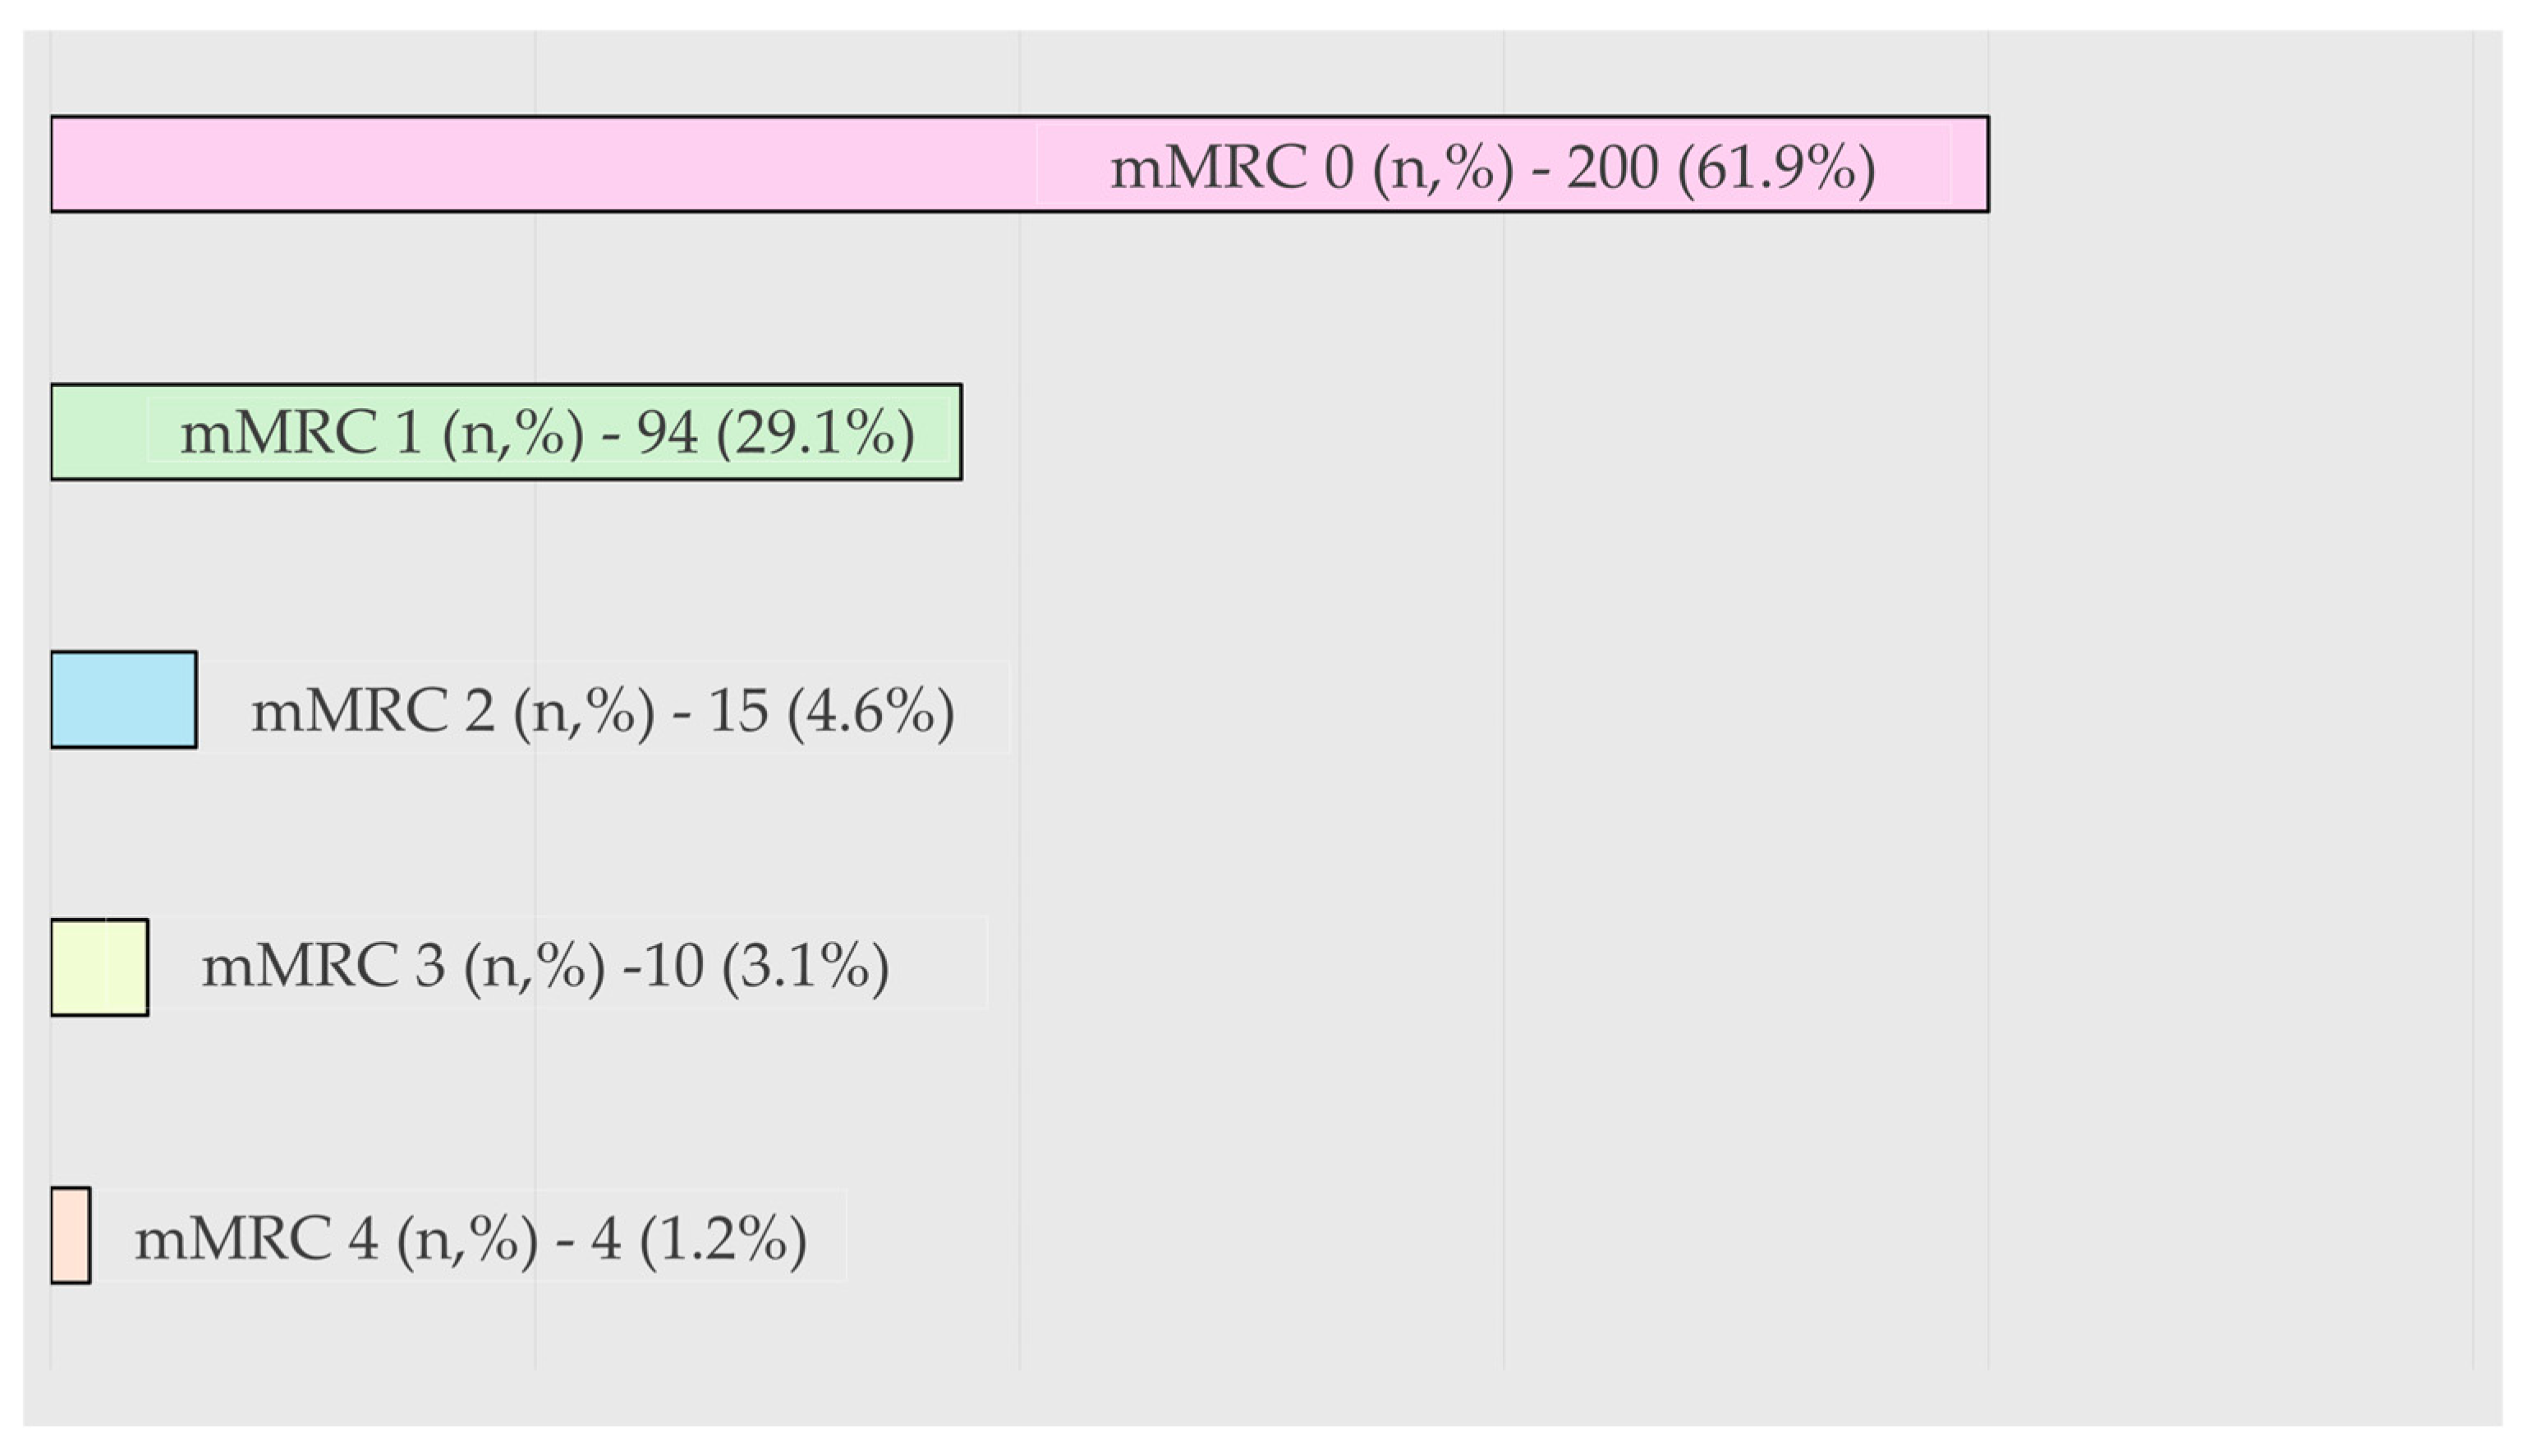The height and width of the screenshot is (1456, 2522).
Task: Select the text mMRC 3 (n,%) -10 (3.1%)
Action: pyautogui.click(x=545, y=967)
